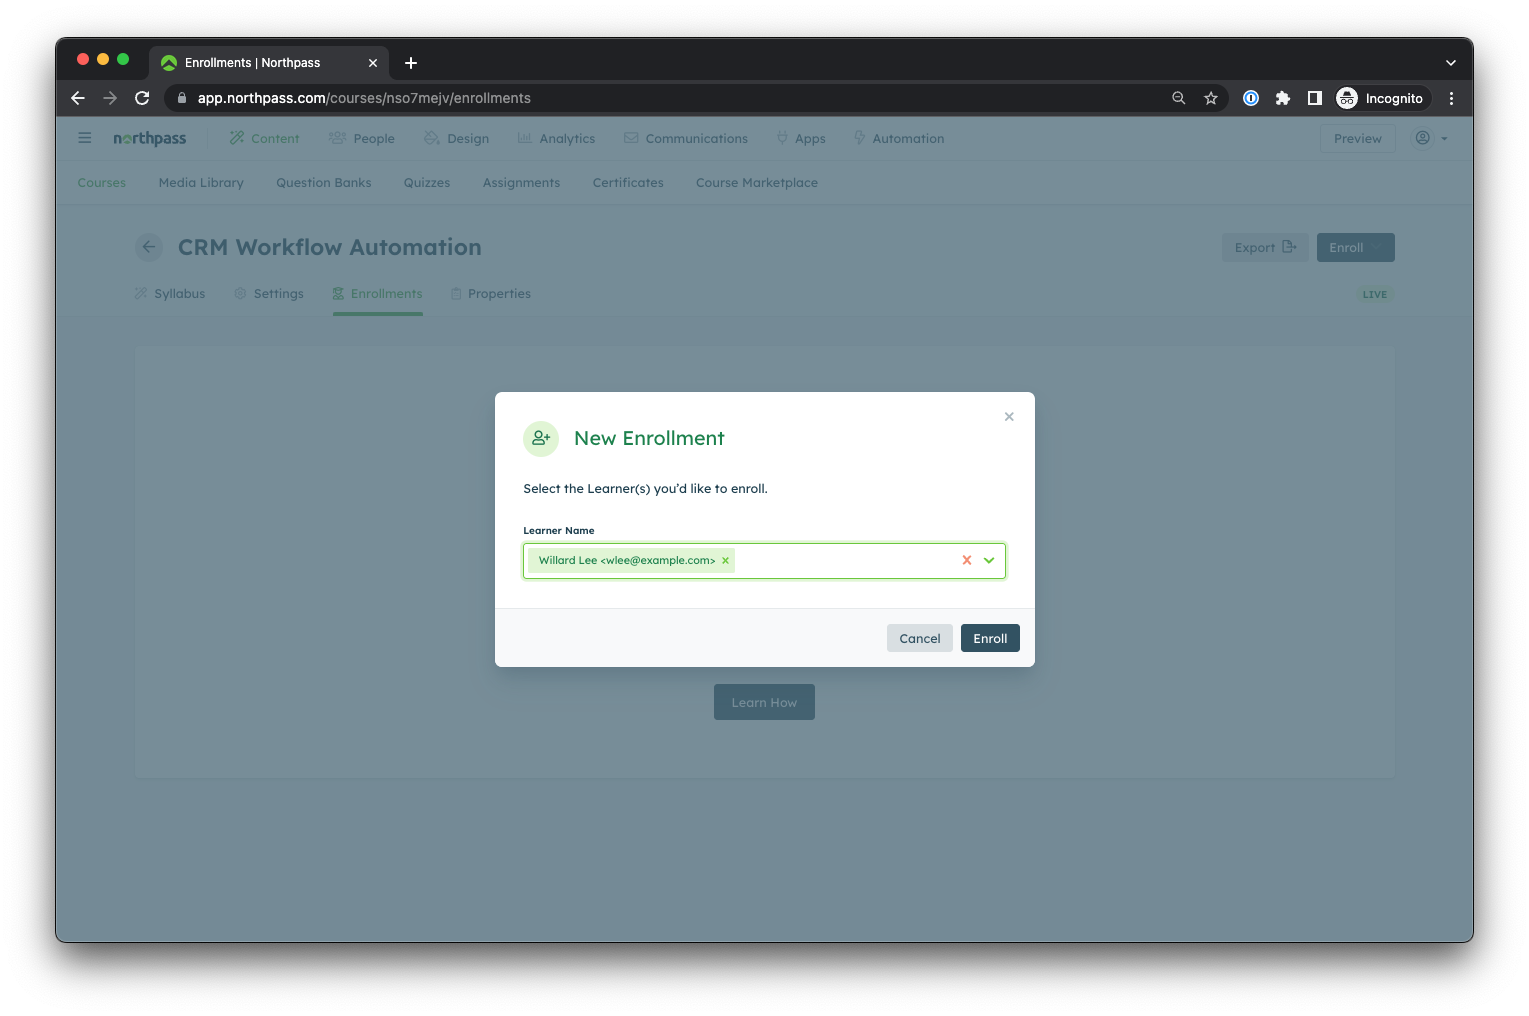
Task: Click the Automation icon in the navbar
Action: coord(858,138)
